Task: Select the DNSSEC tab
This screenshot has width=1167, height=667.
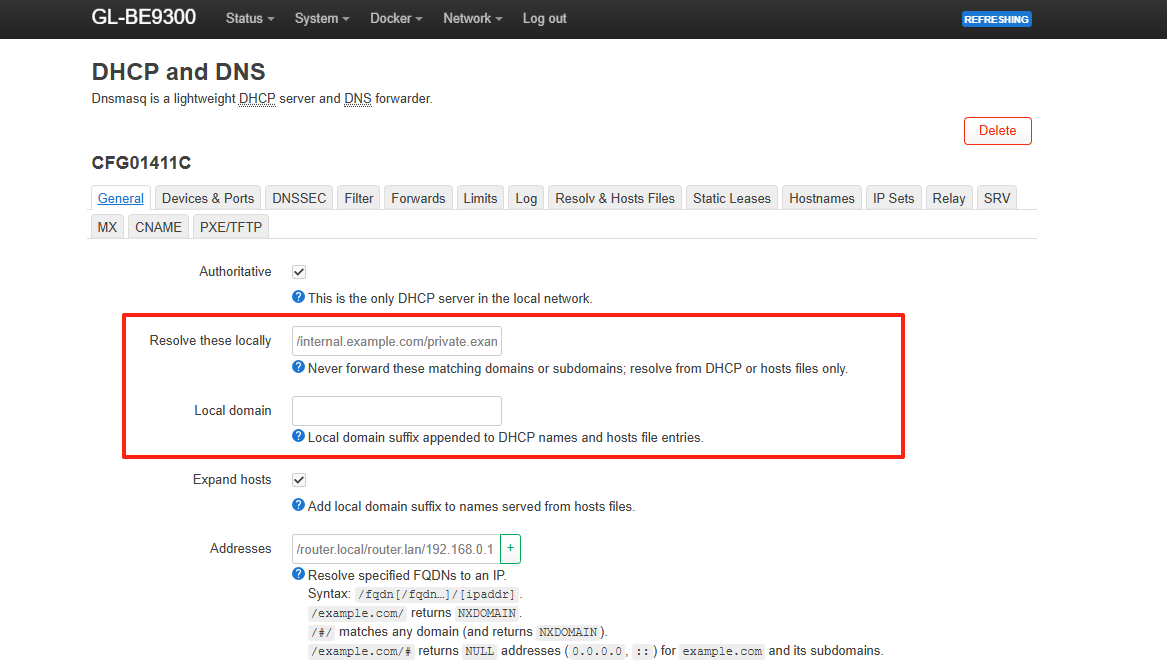Action: pos(299,198)
